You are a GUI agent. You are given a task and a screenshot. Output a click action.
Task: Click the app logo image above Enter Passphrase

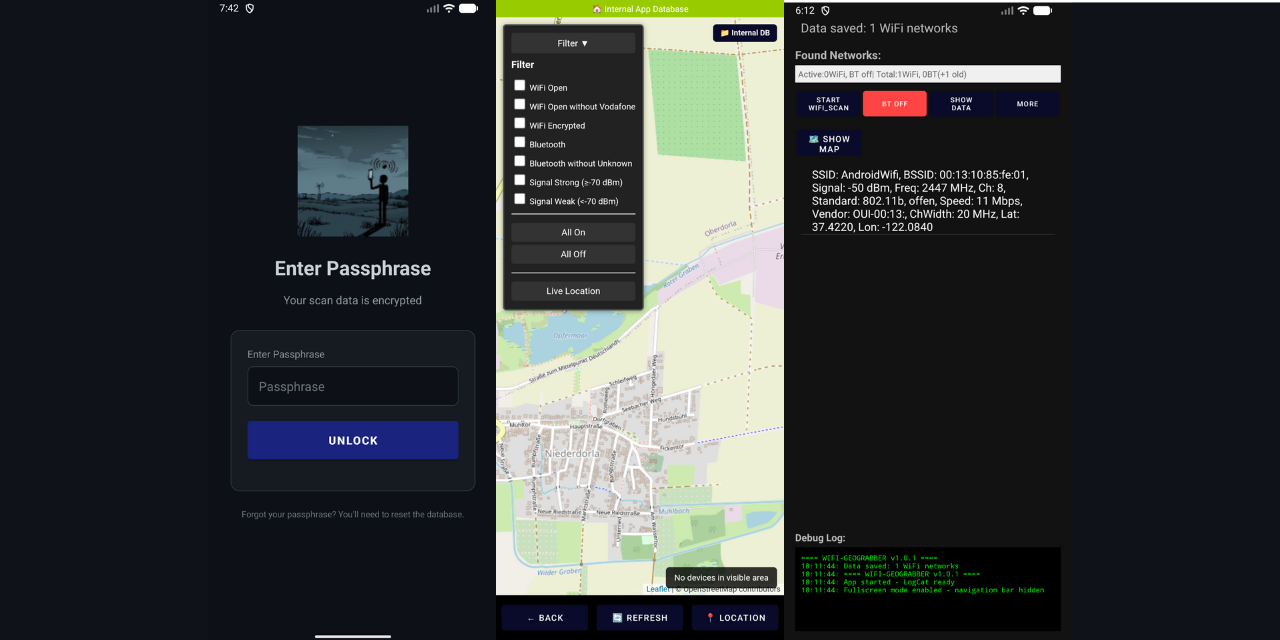pos(353,181)
